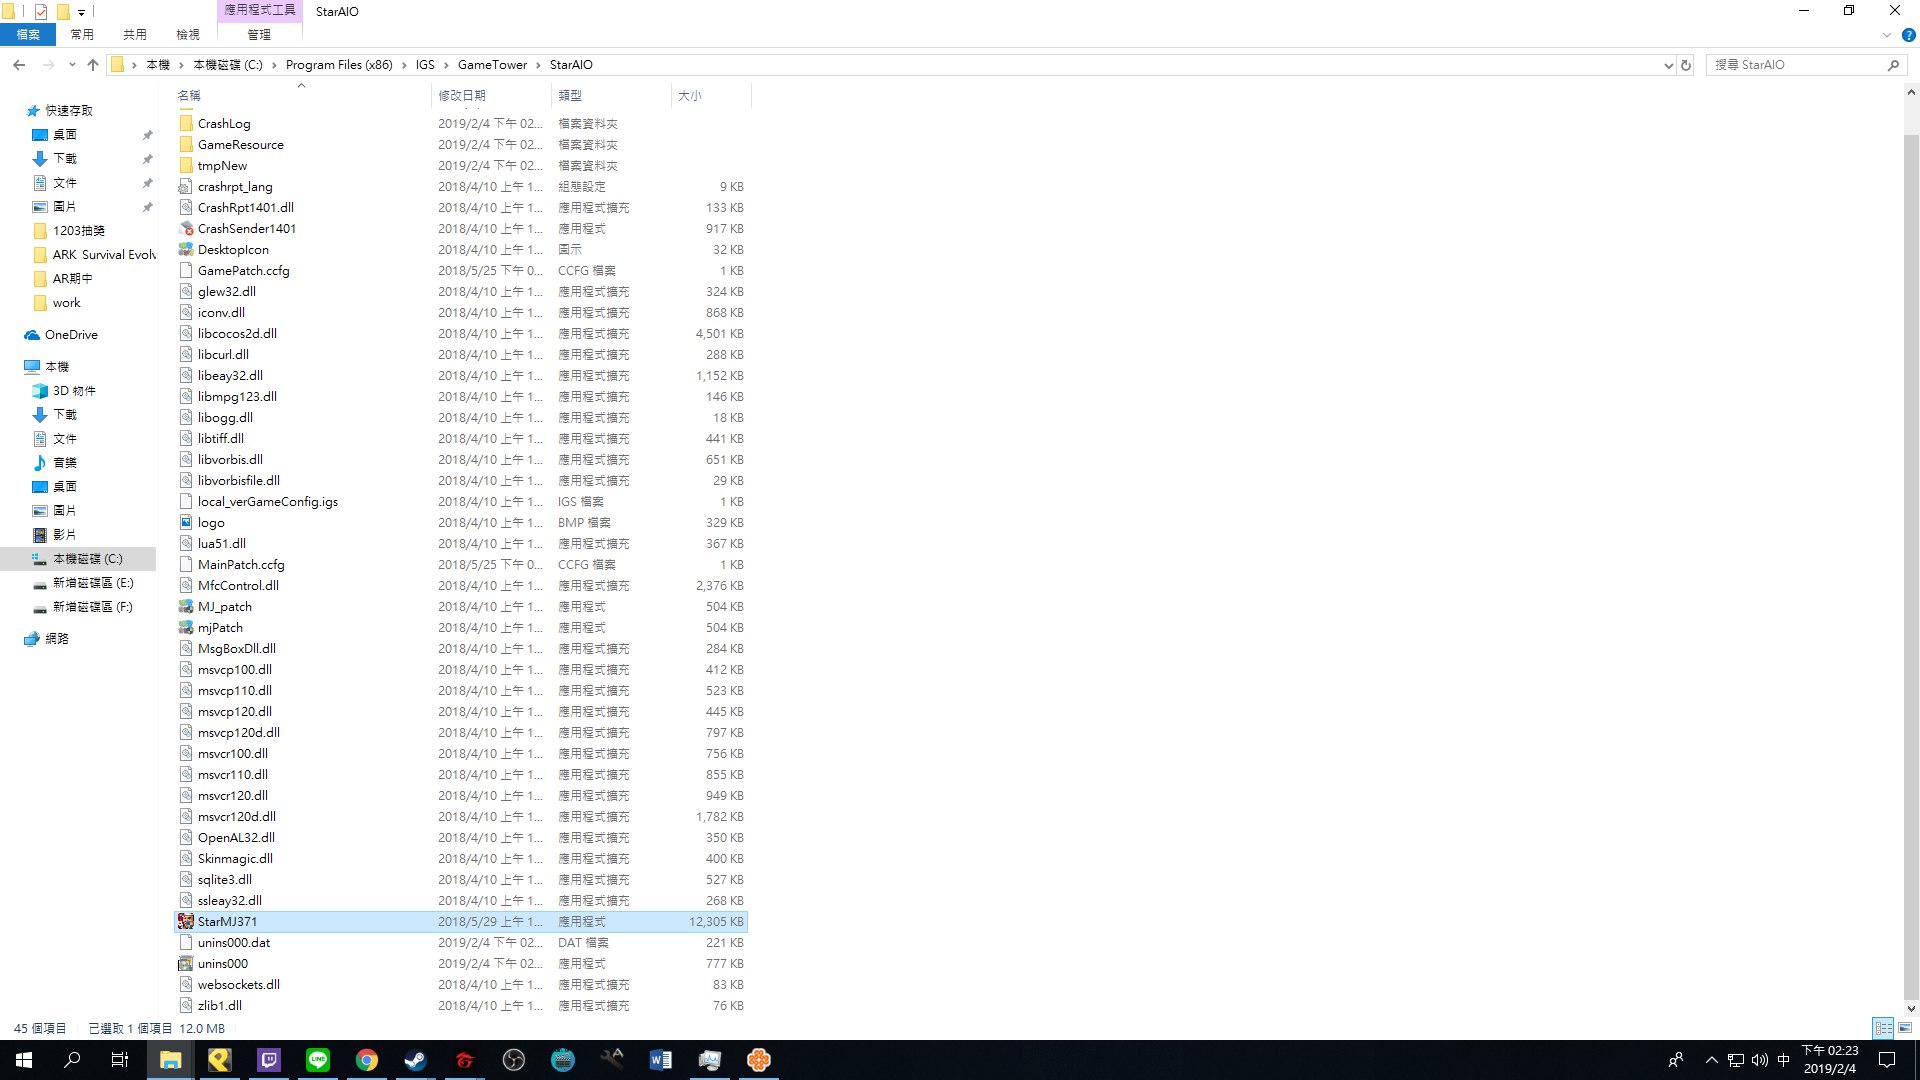Sort files by 修改日期 column
The width and height of the screenshot is (1920, 1080).
[x=491, y=96]
